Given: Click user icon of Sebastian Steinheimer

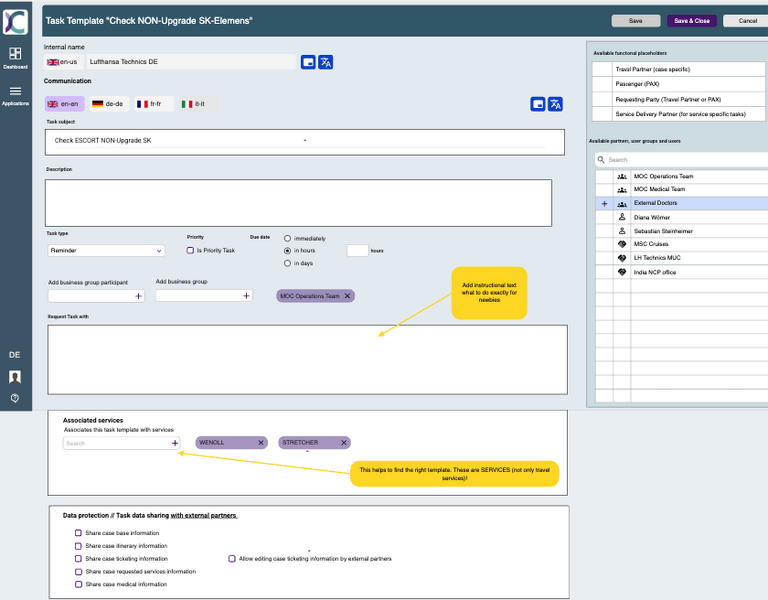Looking at the screenshot, I should [x=622, y=230].
